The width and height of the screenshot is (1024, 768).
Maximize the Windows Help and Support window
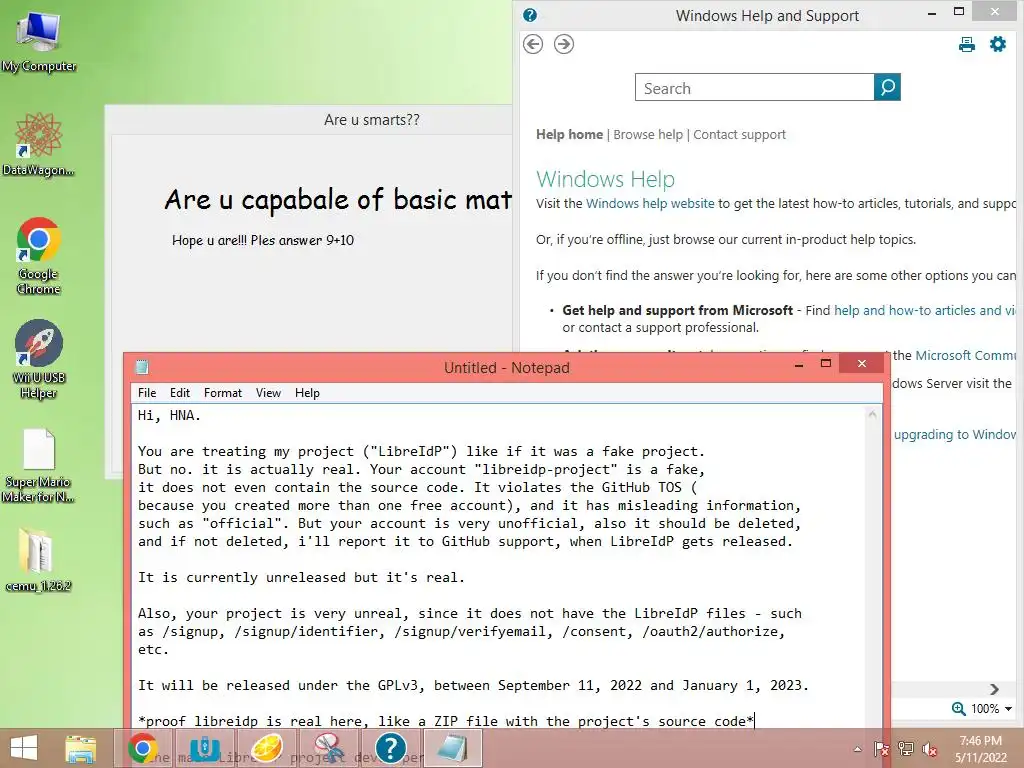pos(959,11)
